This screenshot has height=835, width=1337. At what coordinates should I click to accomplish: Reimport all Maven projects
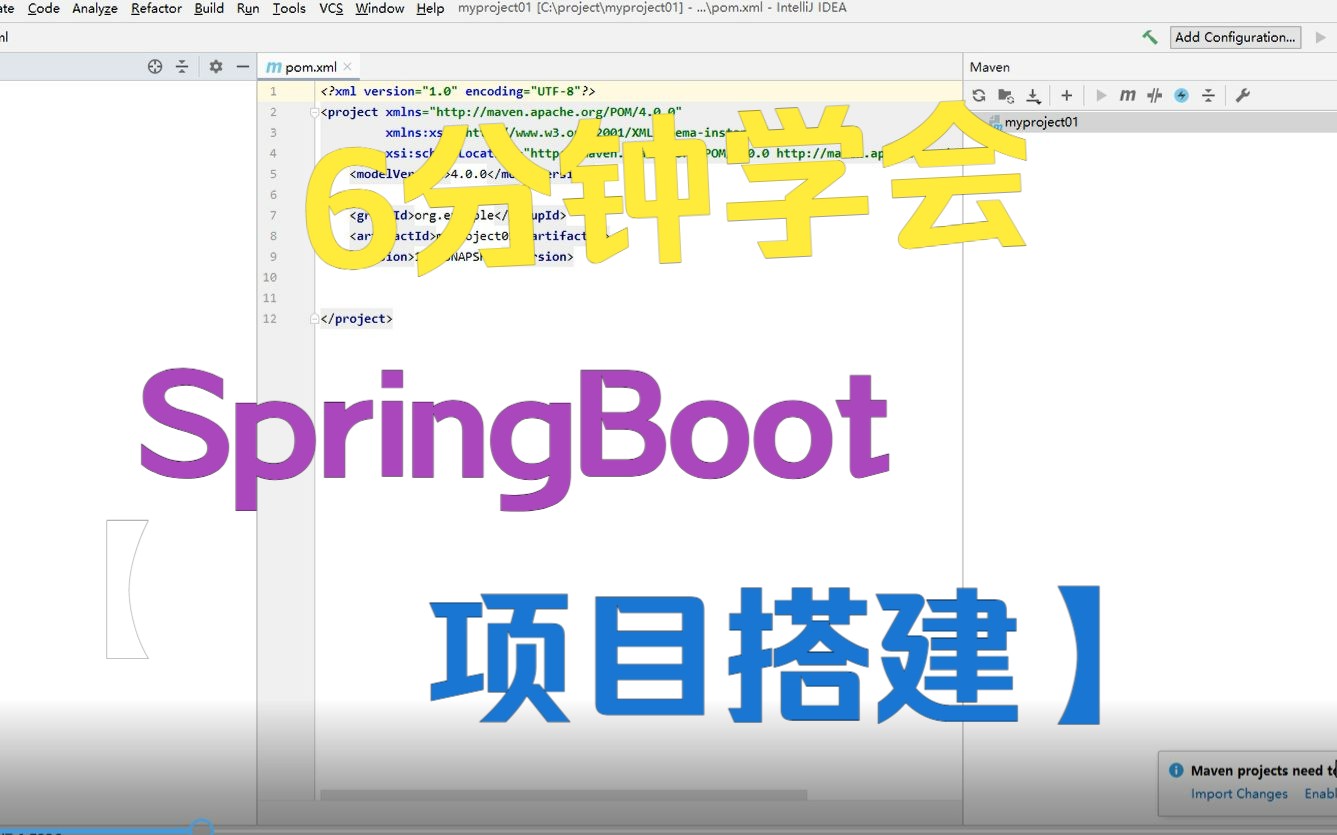tap(979, 96)
